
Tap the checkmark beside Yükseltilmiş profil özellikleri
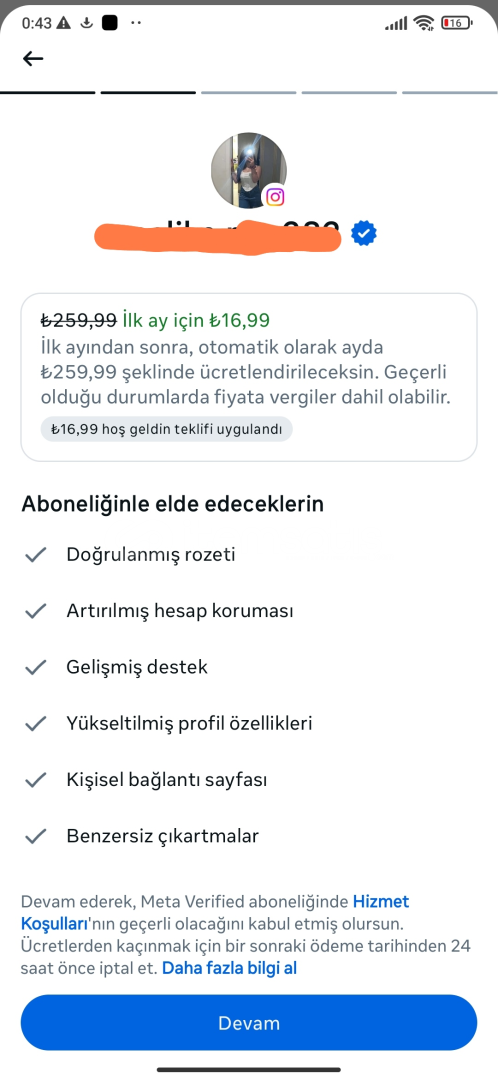(x=35, y=724)
